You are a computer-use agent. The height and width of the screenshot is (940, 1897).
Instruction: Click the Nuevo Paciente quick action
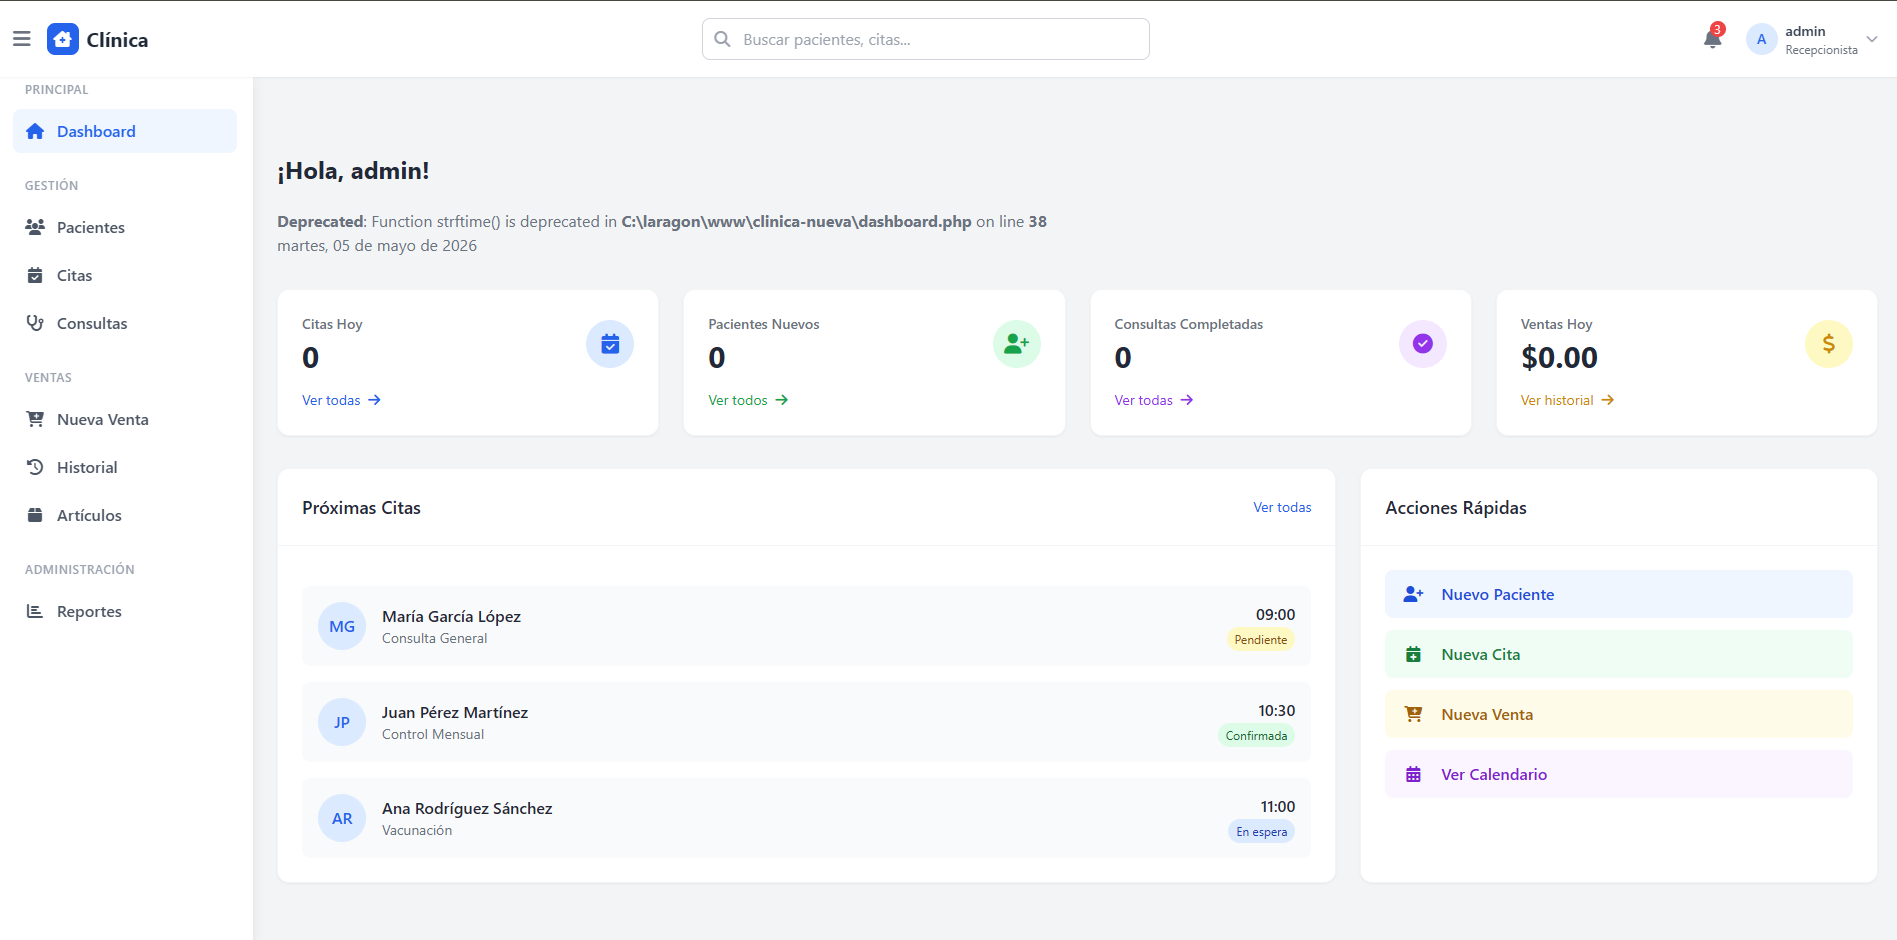[x=1618, y=594]
